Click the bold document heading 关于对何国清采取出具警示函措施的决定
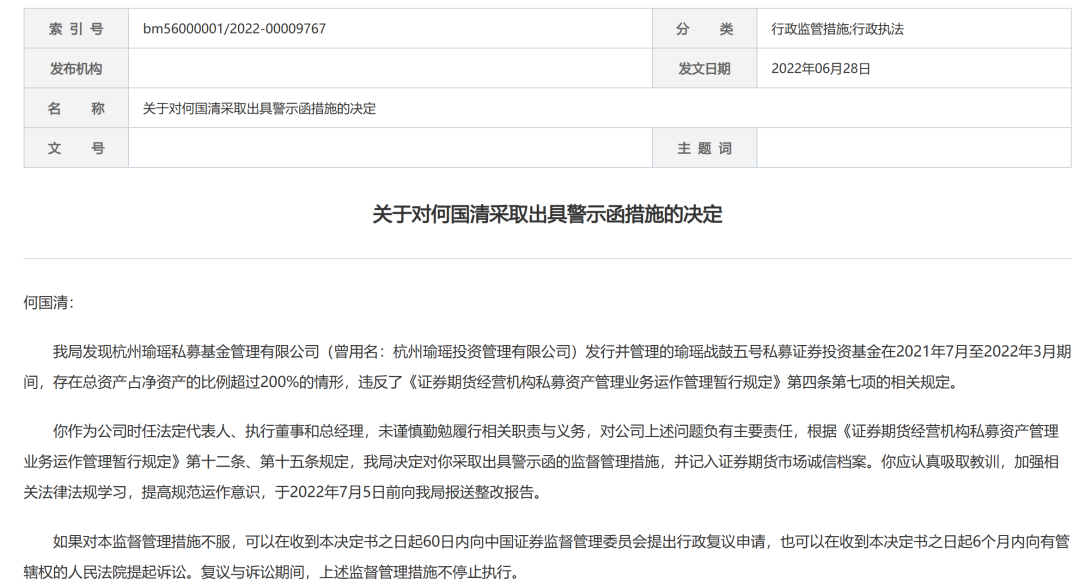This screenshot has width=1080, height=585. tap(547, 214)
